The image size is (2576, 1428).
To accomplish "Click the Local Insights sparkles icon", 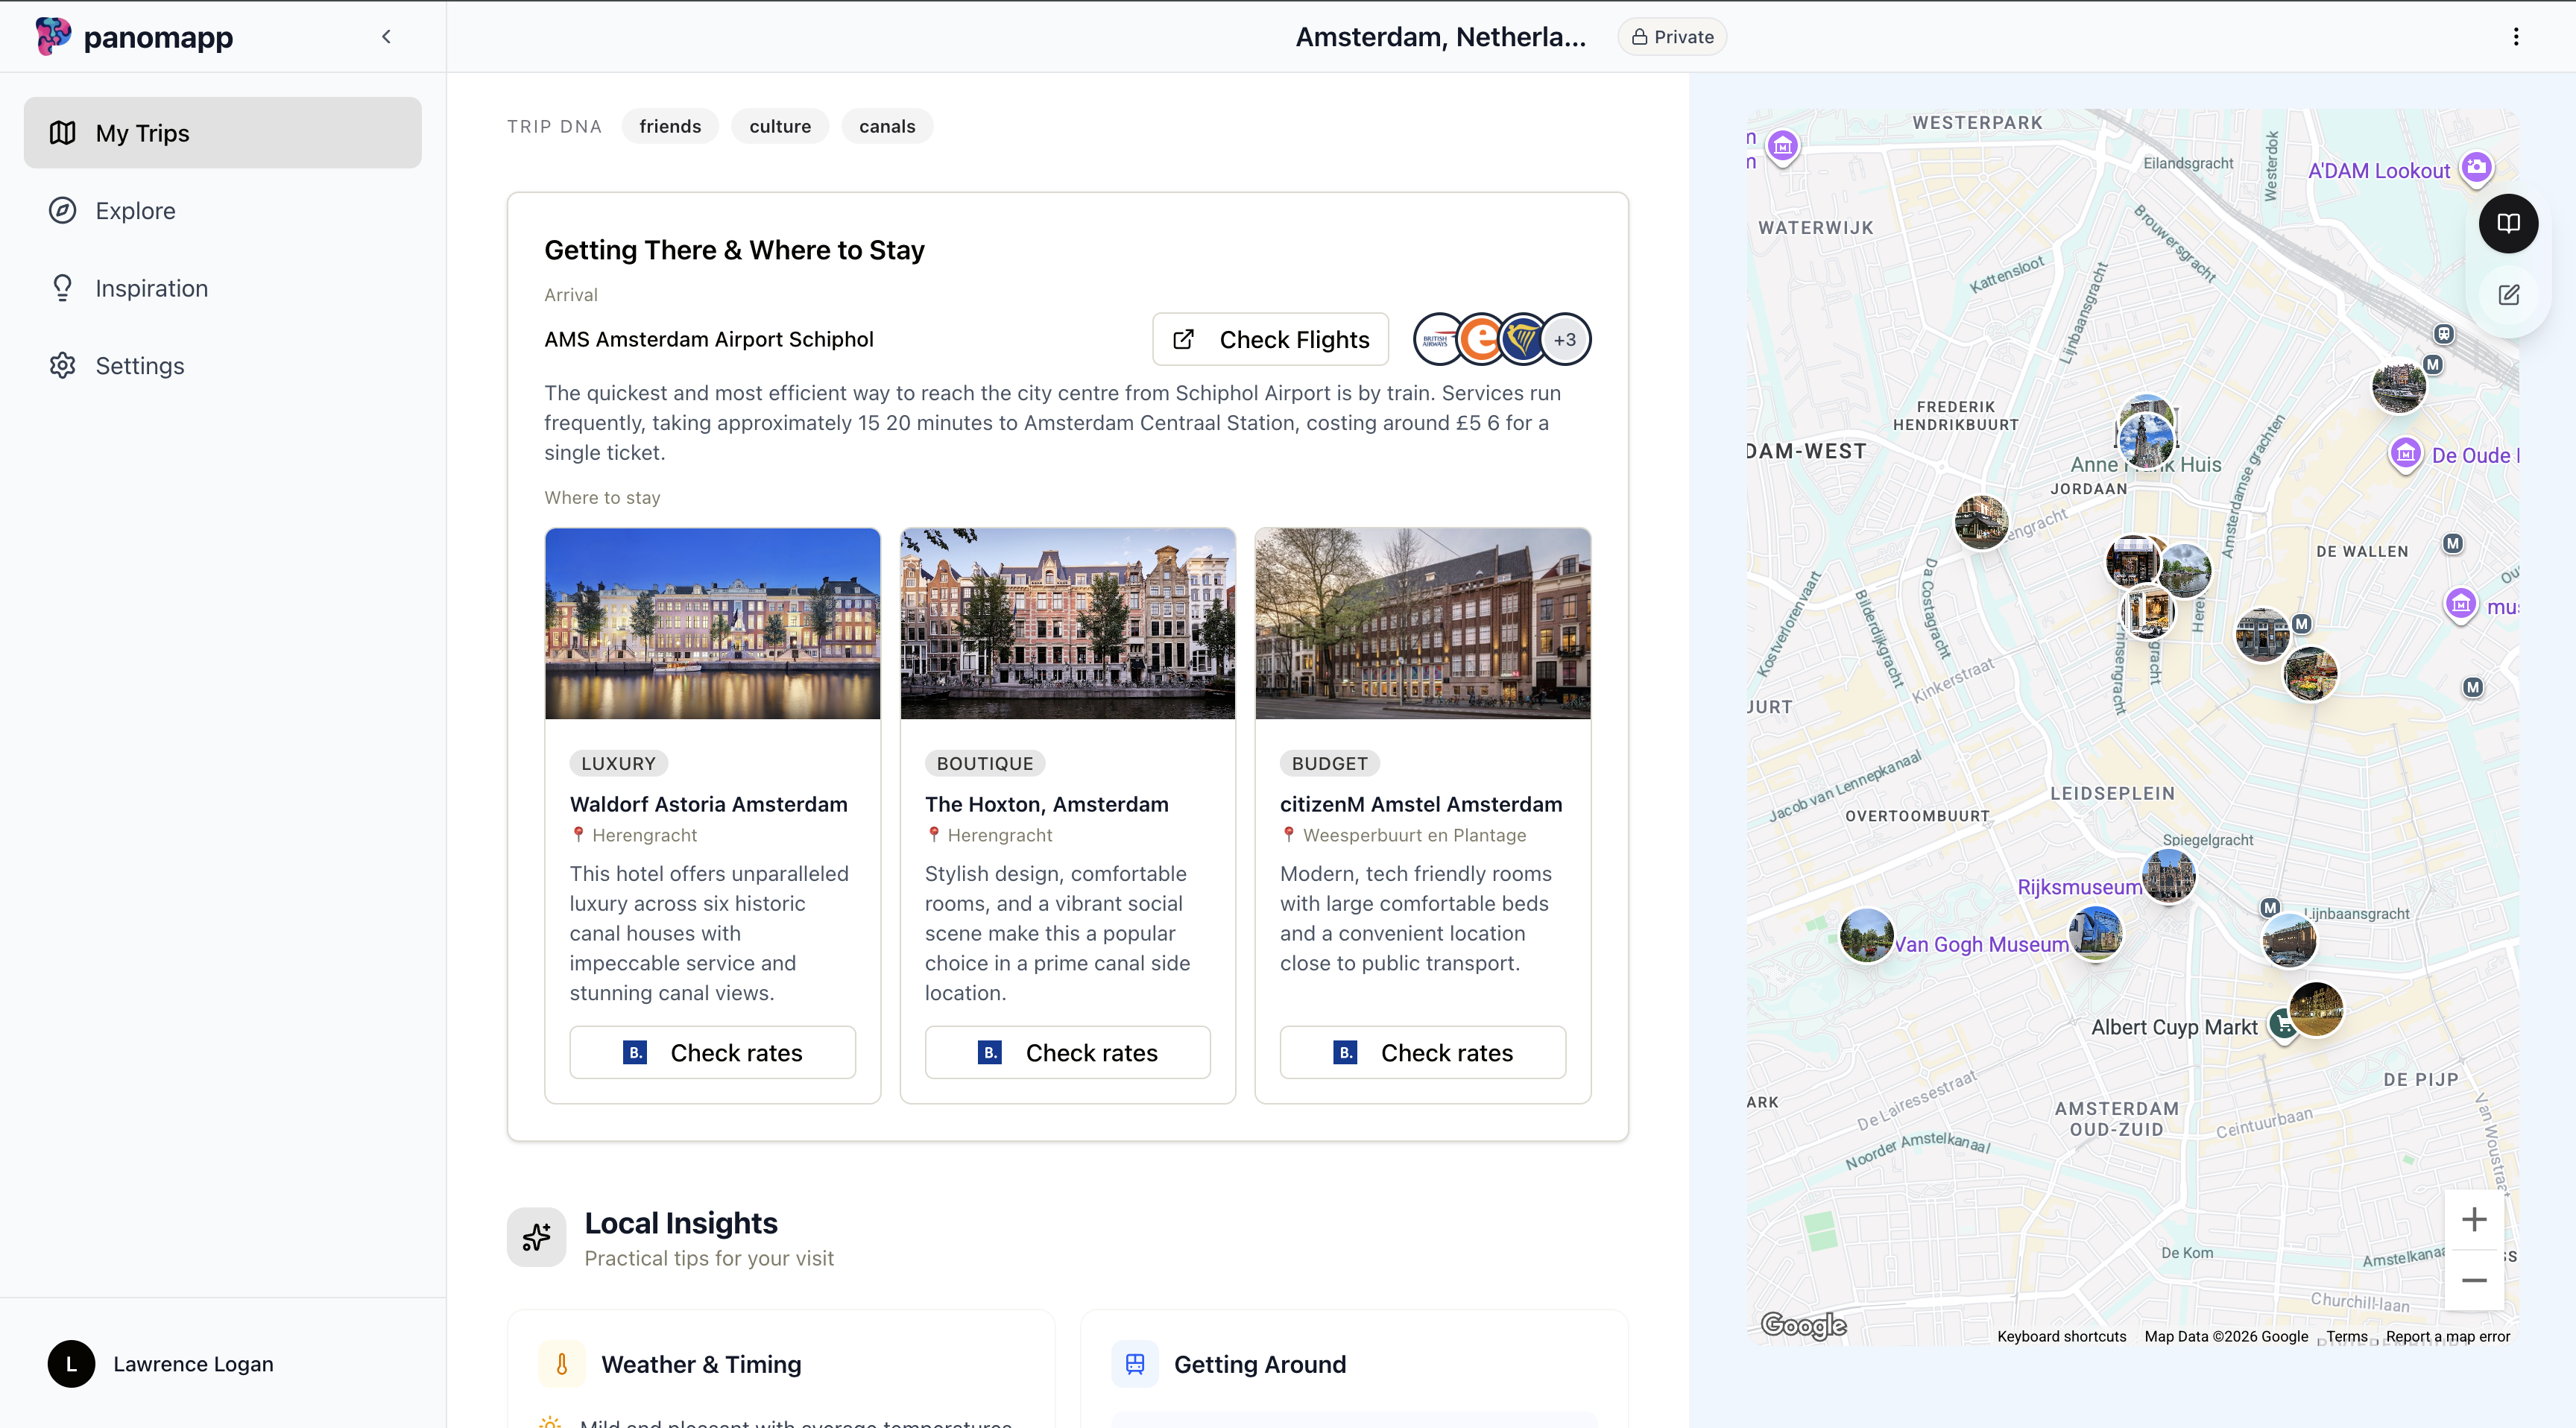I will 536,1237.
